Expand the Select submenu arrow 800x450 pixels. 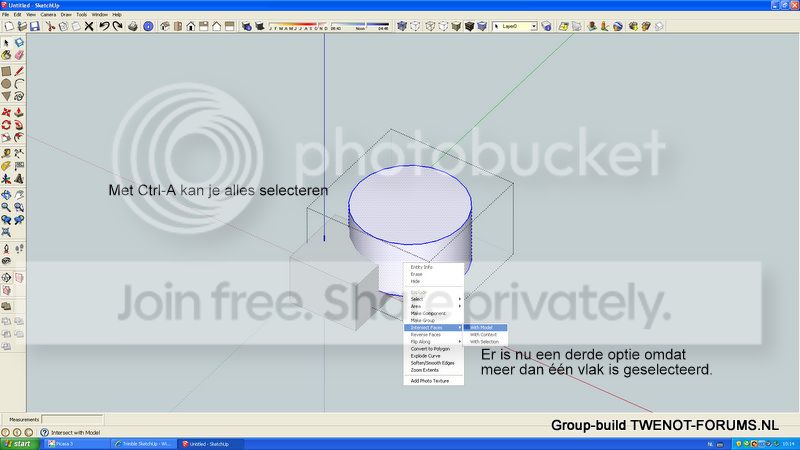[x=460, y=299]
